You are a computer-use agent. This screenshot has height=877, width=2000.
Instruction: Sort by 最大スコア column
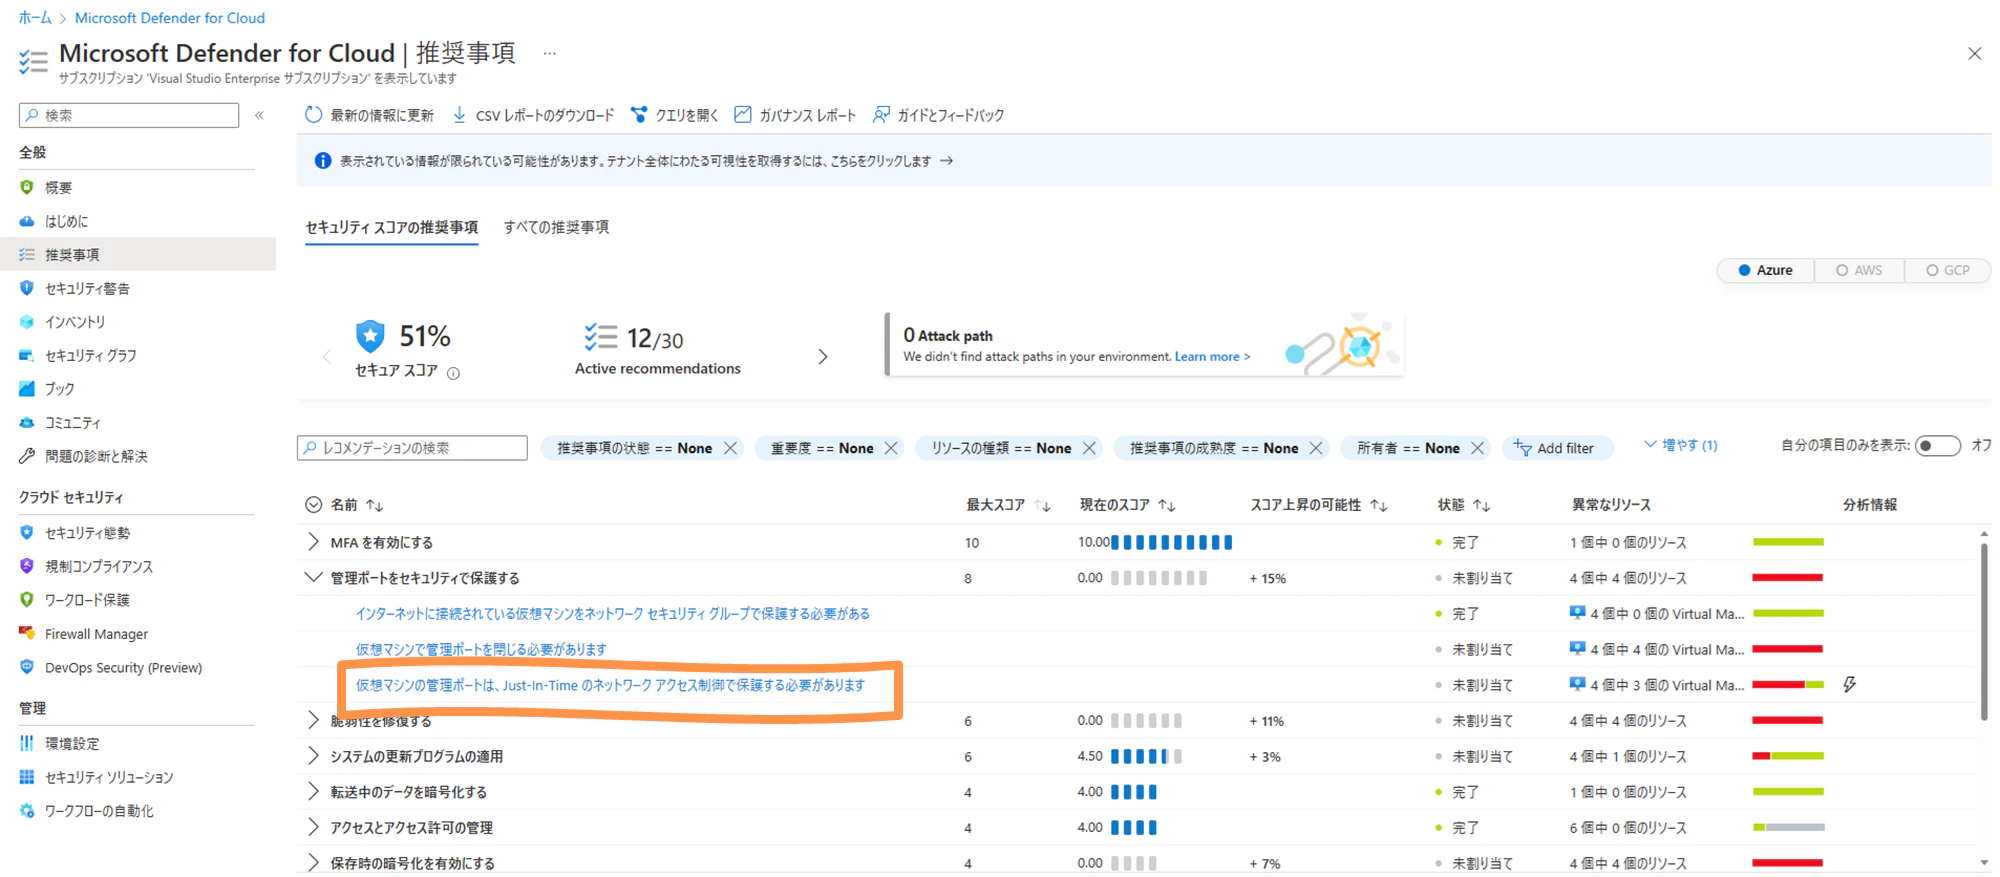tap(1008, 505)
